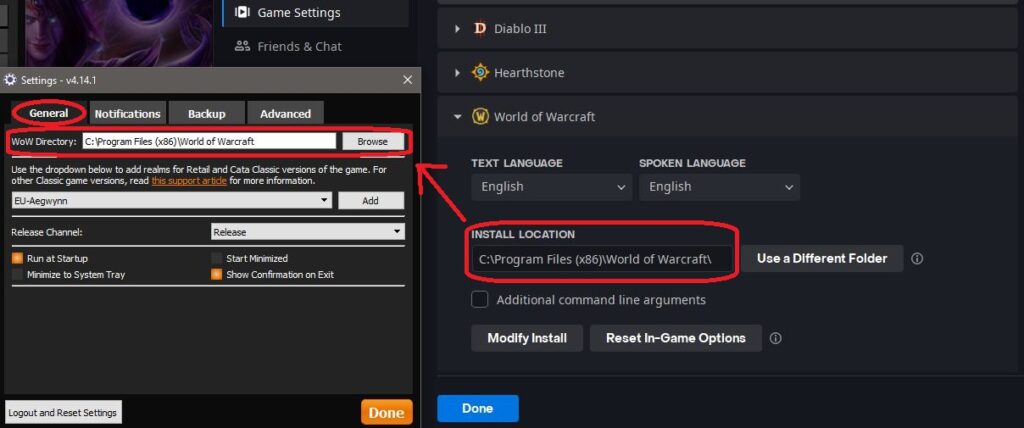The image size is (1024, 428).
Task: Click the World of Warcraft game icon
Action: (x=480, y=116)
